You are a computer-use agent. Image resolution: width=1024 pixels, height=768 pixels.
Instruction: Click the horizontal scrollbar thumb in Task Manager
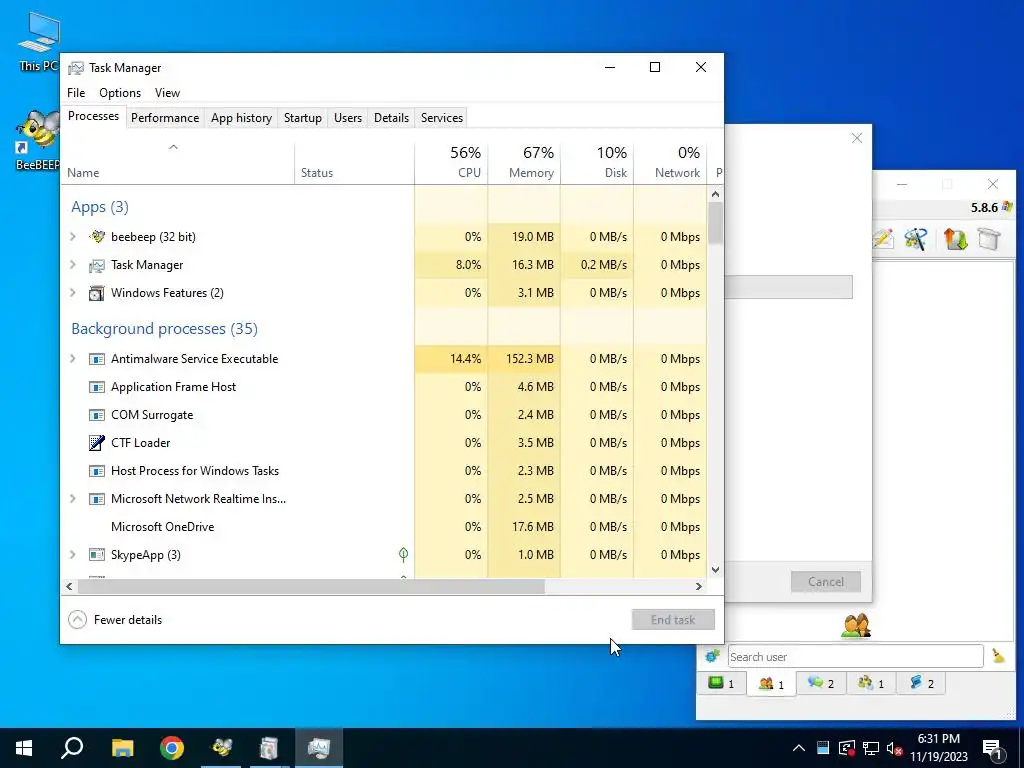click(311, 586)
